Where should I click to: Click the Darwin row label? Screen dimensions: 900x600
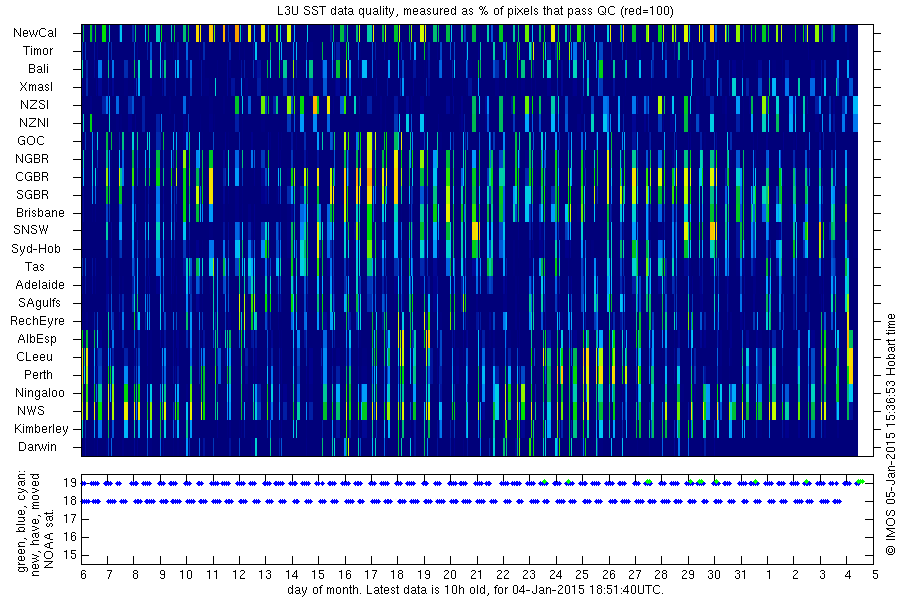[37, 447]
